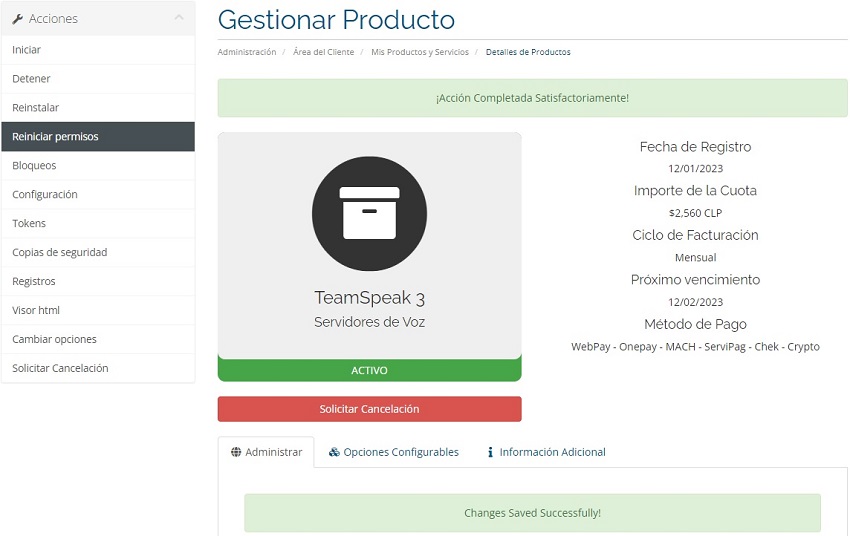
Task: Select Detener in the actions menu
Action: tap(31, 79)
